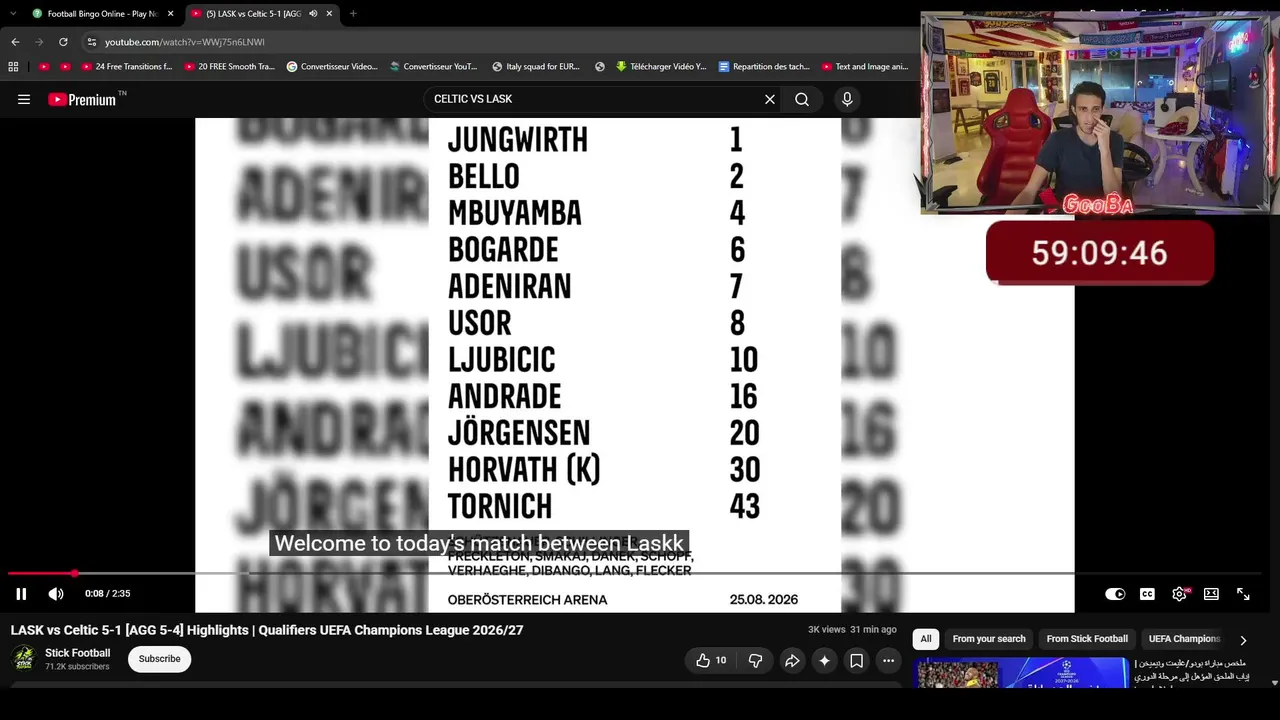
Task: Mute the video with the speaker icon
Action: pyautogui.click(x=56, y=594)
